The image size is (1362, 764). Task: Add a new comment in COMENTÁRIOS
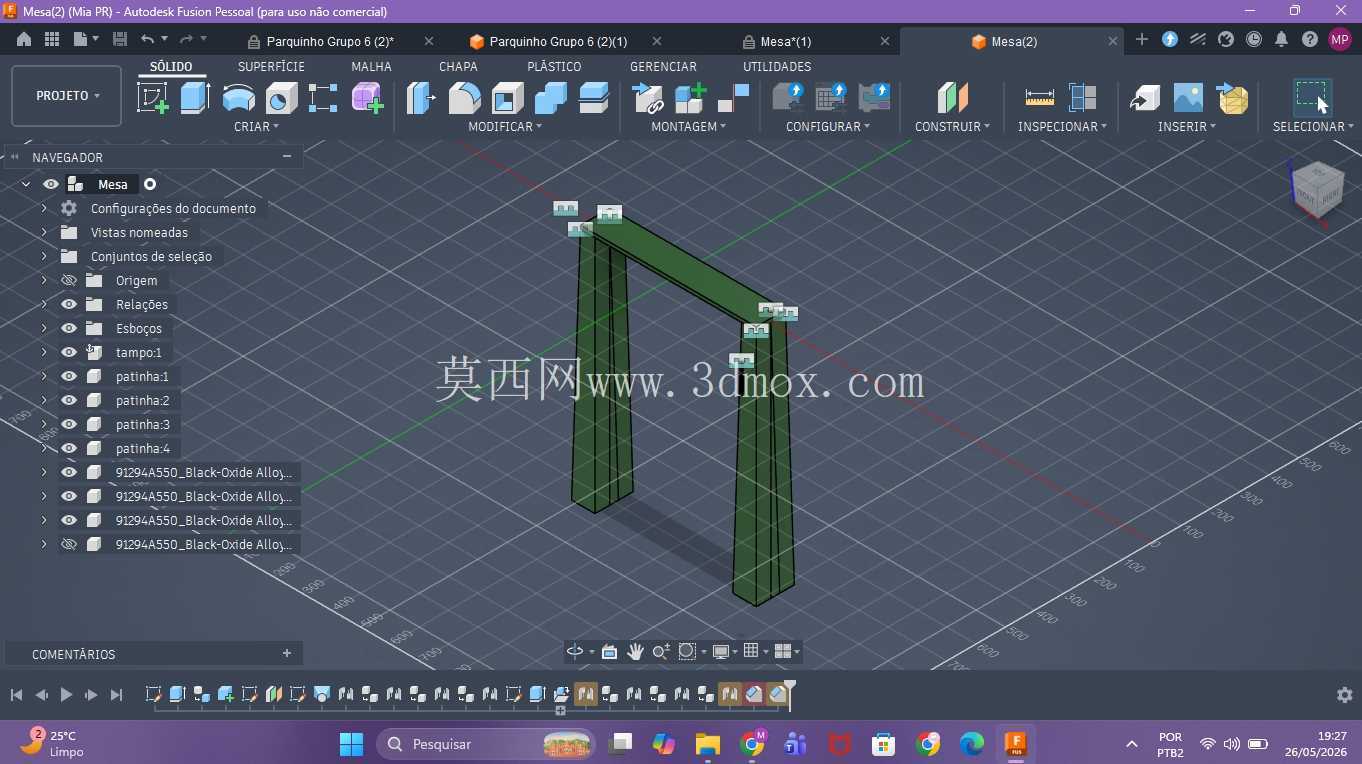click(x=287, y=653)
